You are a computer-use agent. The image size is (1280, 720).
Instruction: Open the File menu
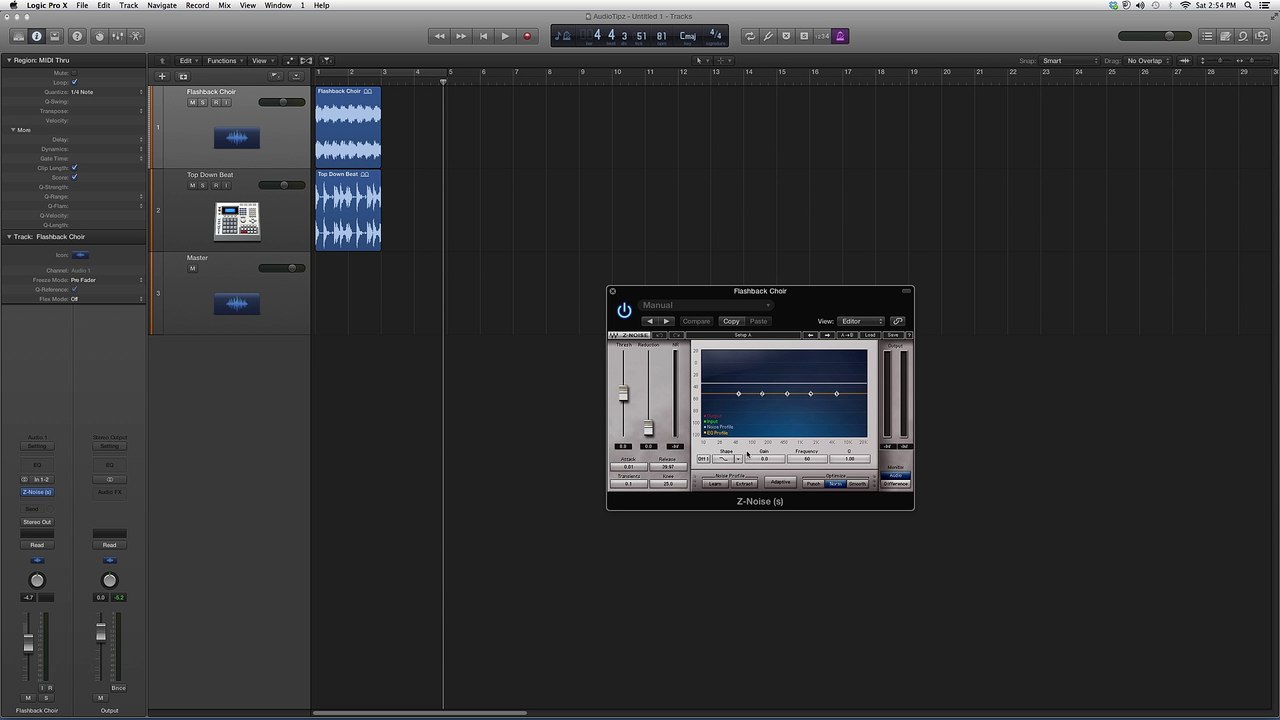[82, 5]
